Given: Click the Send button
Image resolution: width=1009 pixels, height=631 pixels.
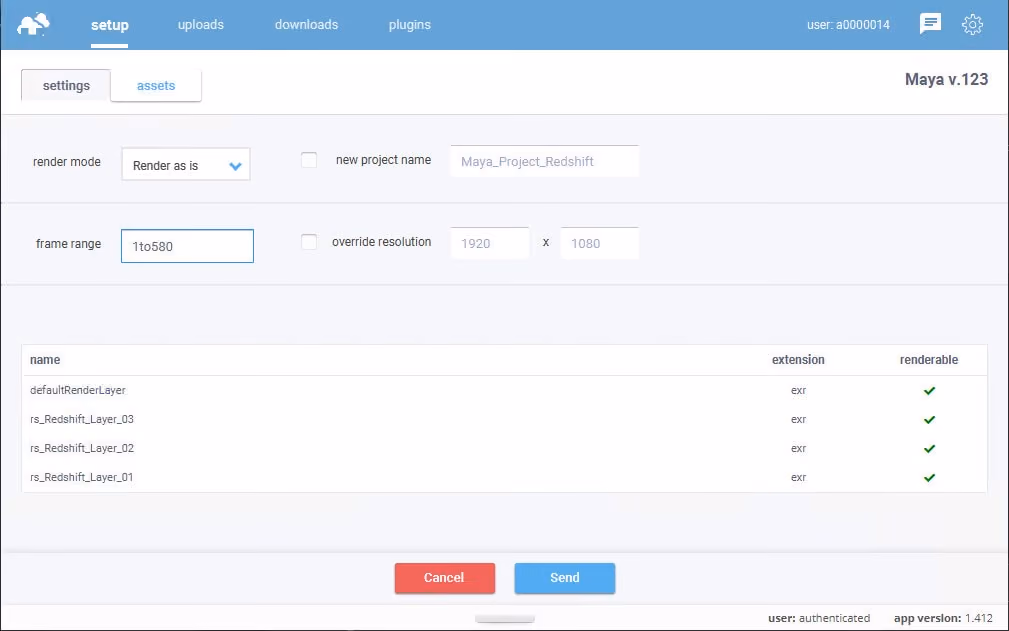Looking at the screenshot, I should pyautogui.click(x=564, y=578).
